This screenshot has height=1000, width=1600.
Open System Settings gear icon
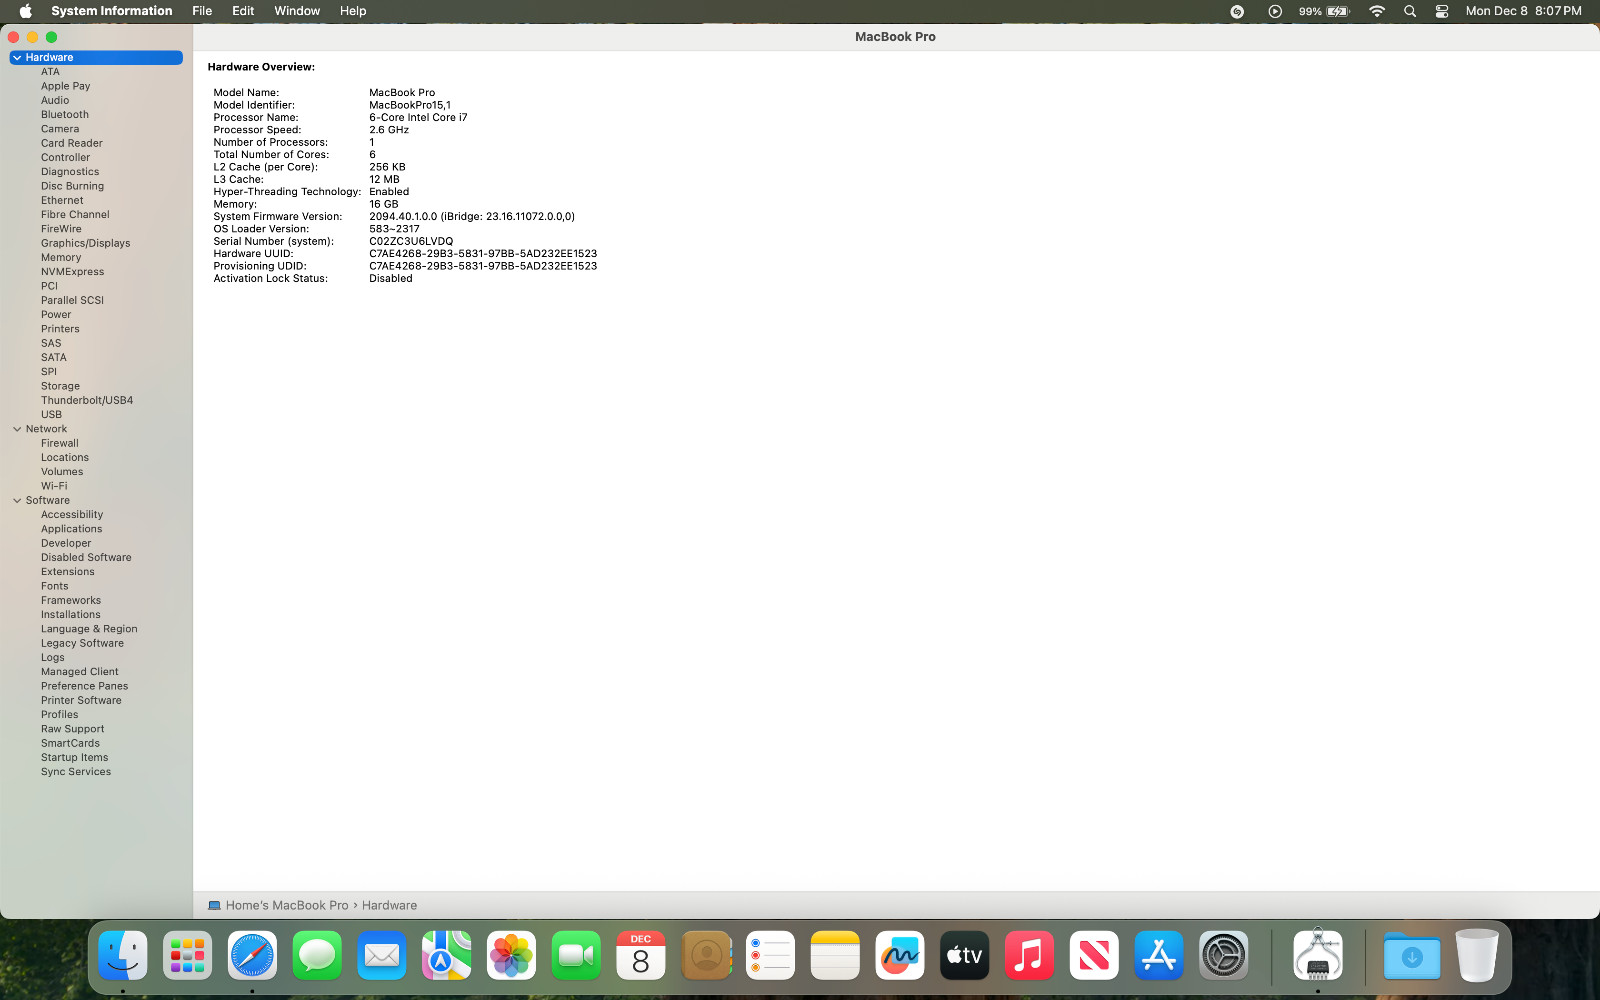[x=1223, y=956]
